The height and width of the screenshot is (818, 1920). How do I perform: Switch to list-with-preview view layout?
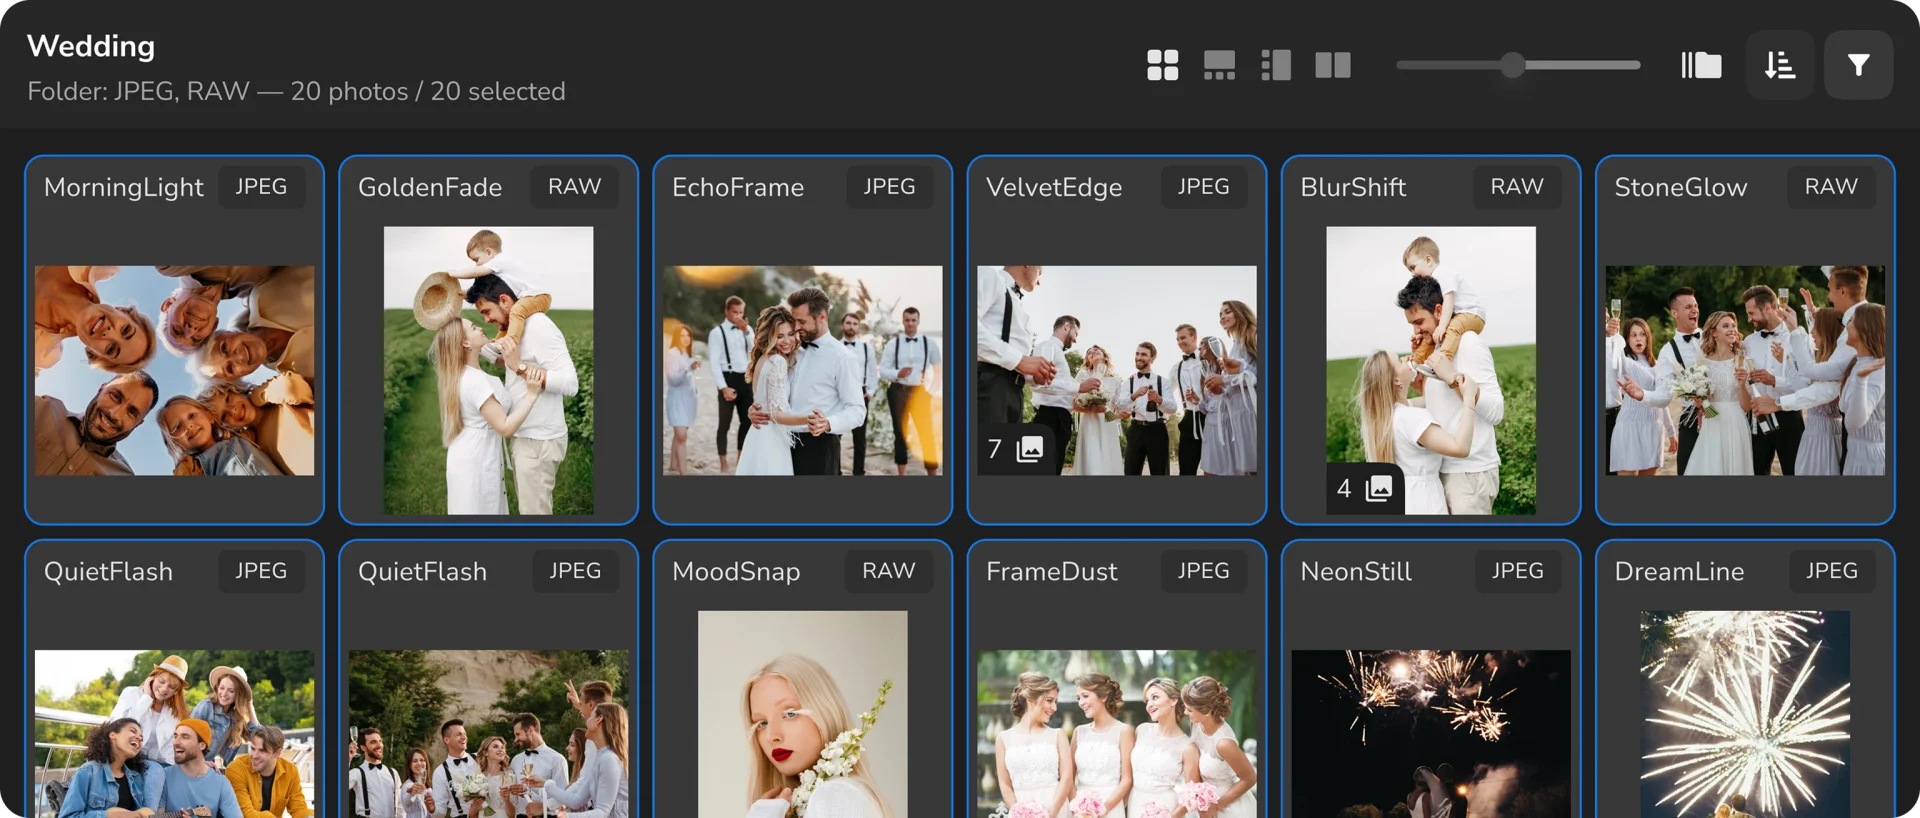click(1276, 65)
